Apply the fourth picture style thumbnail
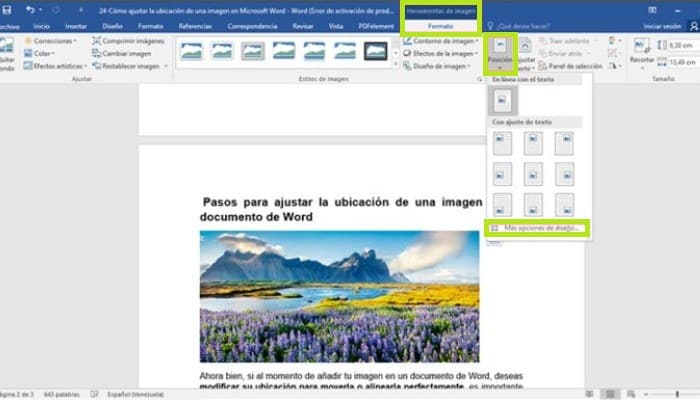The image size is (700, 400). (x=283, y=51)
